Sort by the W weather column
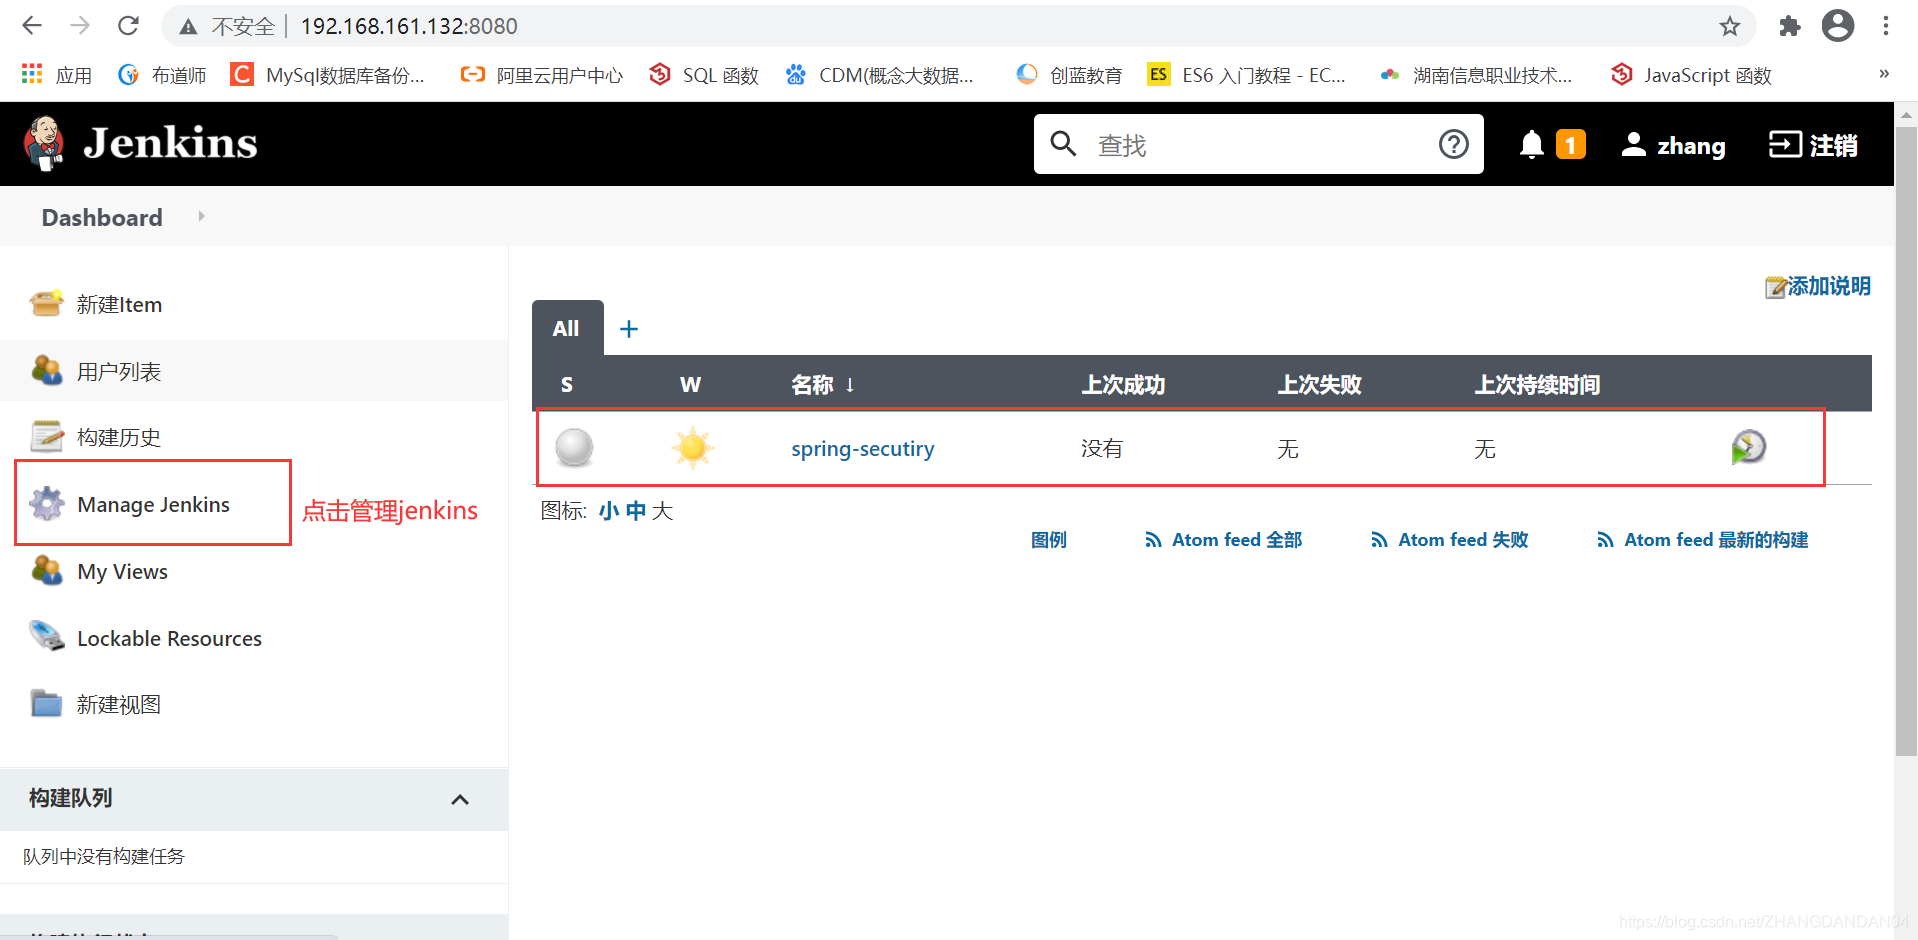This screenshot has height=940, width=1918. point(690,385)
